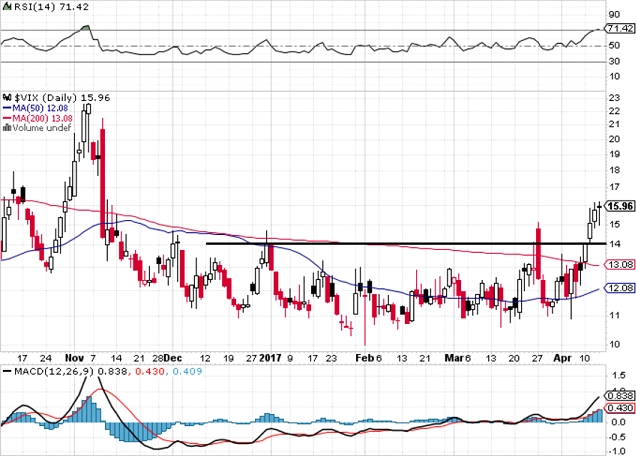This screenshot has height=456, width=636.
Task: Click the green overbought RSI peak area
Action: pyautogui.click(x=85, y=28)
